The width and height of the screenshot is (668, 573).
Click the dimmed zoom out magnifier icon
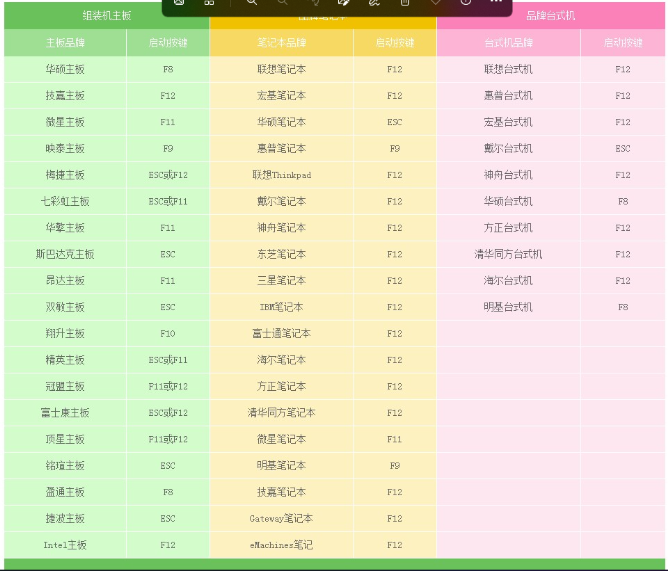[282, 3]
